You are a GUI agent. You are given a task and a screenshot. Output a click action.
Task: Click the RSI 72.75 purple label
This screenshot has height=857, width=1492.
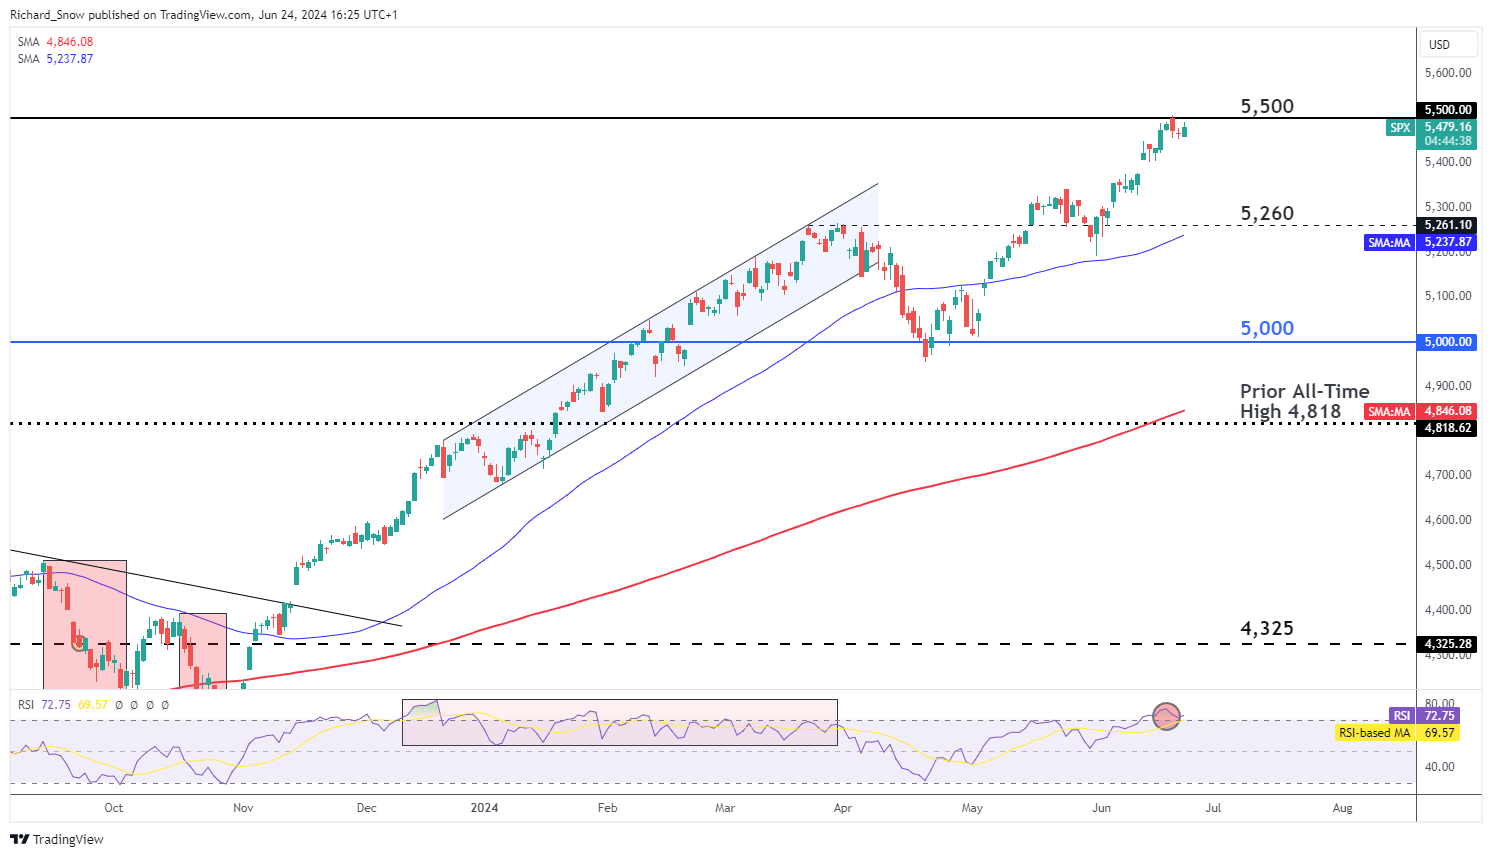(1424, 716)
